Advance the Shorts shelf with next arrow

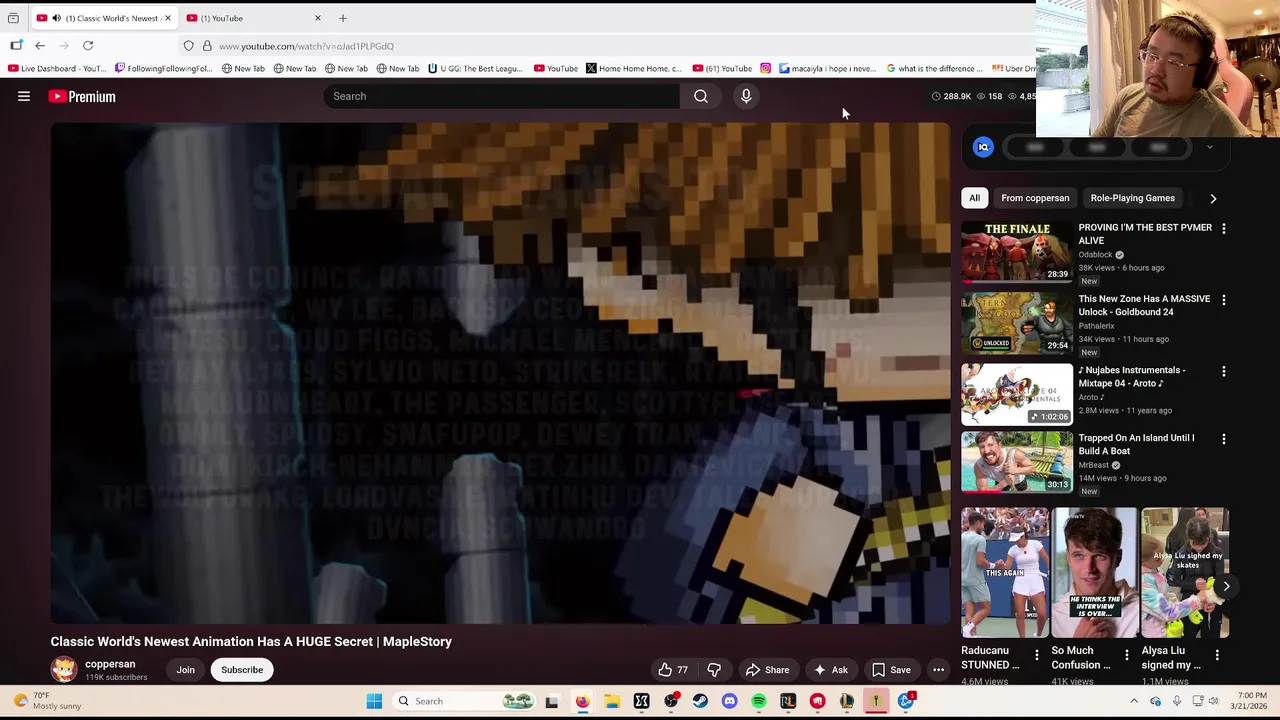click(1226, 587)
